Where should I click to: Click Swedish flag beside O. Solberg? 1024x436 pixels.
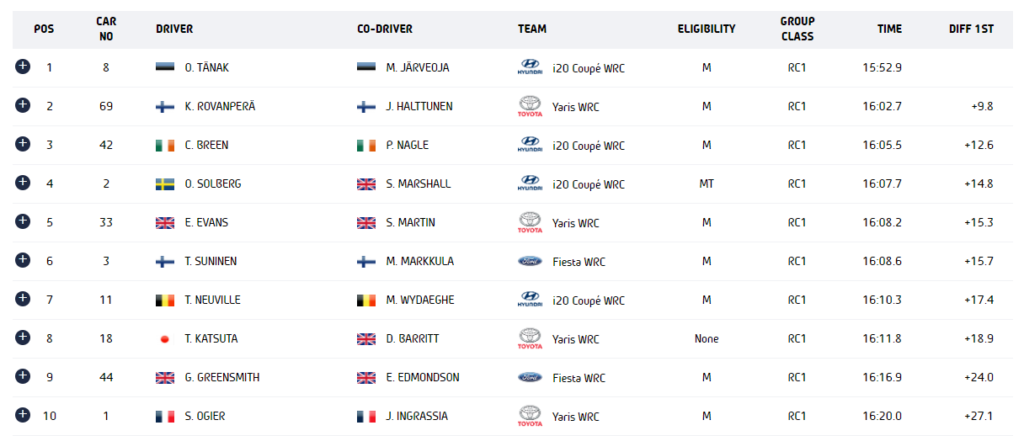point(165,184)
